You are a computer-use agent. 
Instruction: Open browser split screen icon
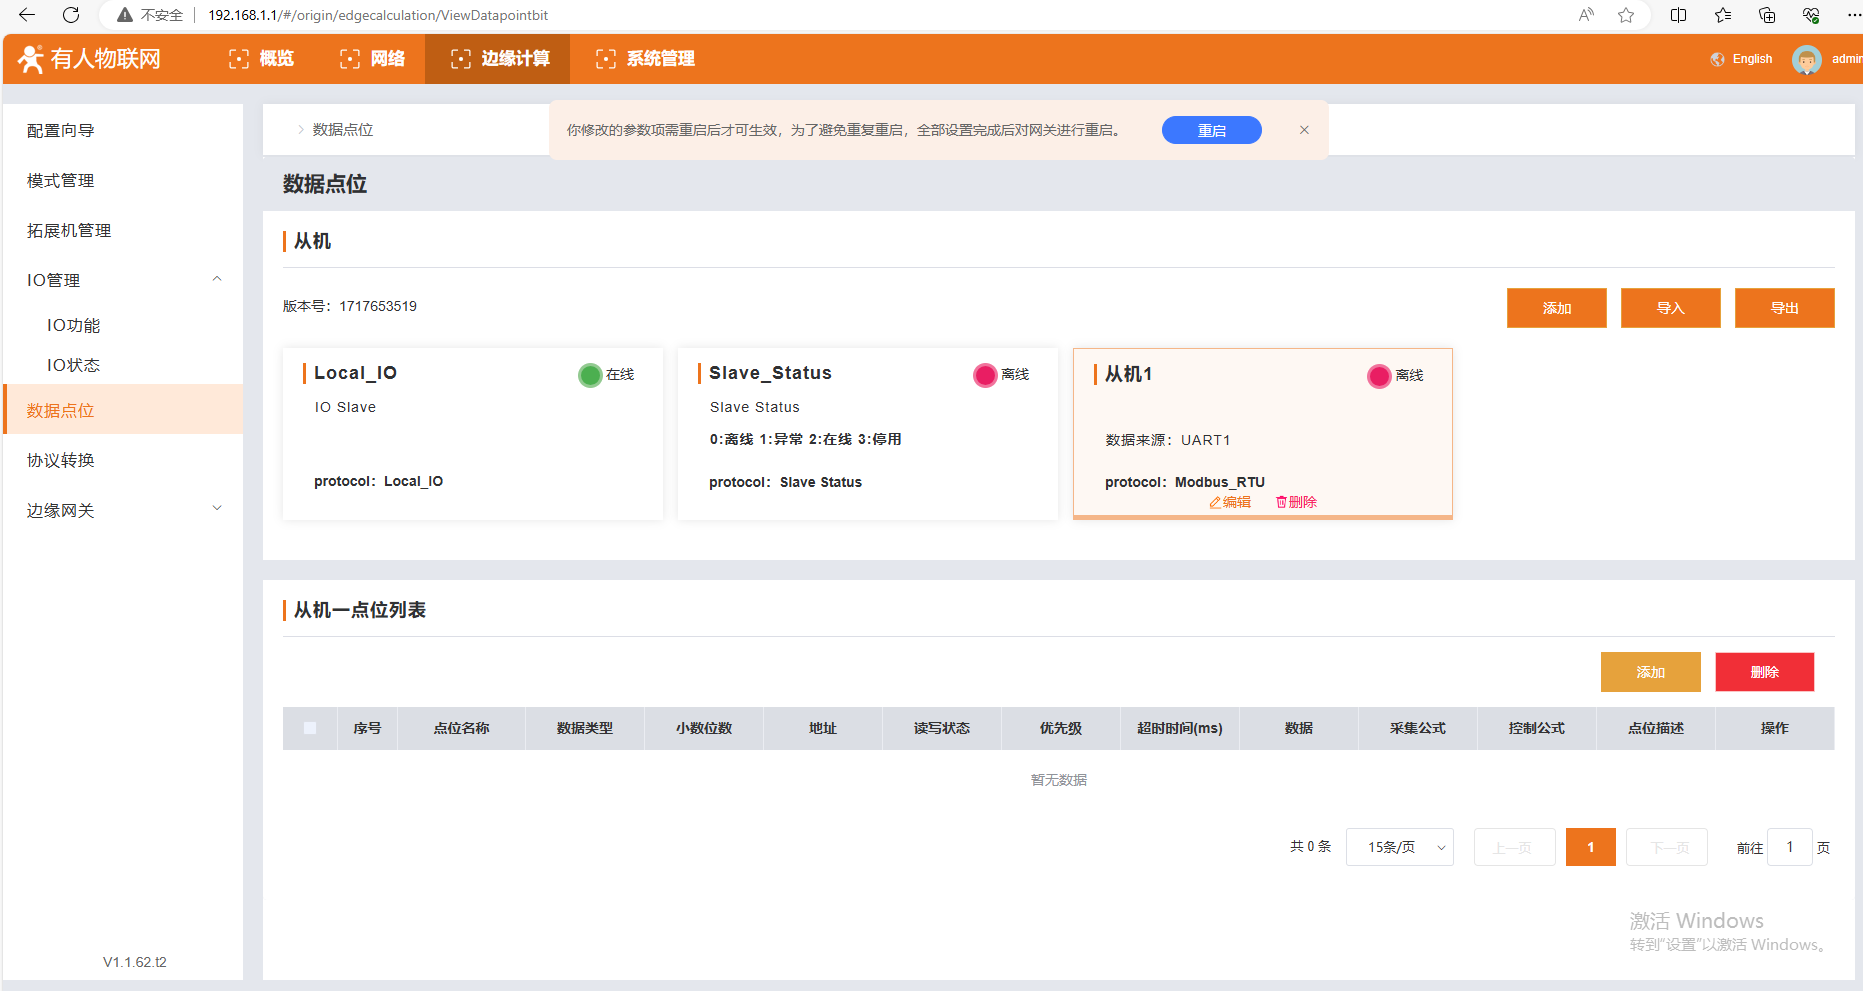pos(1678,15)
